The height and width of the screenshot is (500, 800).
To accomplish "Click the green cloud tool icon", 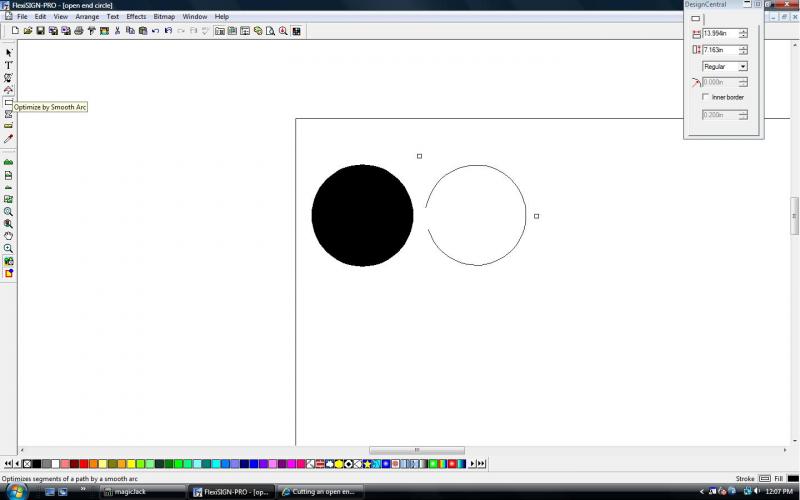I will click(8, 162).
